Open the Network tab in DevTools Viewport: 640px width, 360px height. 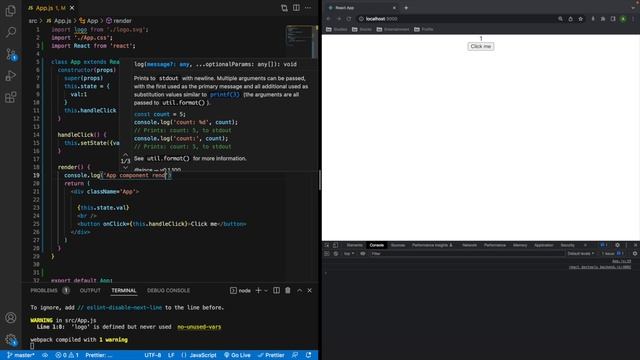pos(469,245)
